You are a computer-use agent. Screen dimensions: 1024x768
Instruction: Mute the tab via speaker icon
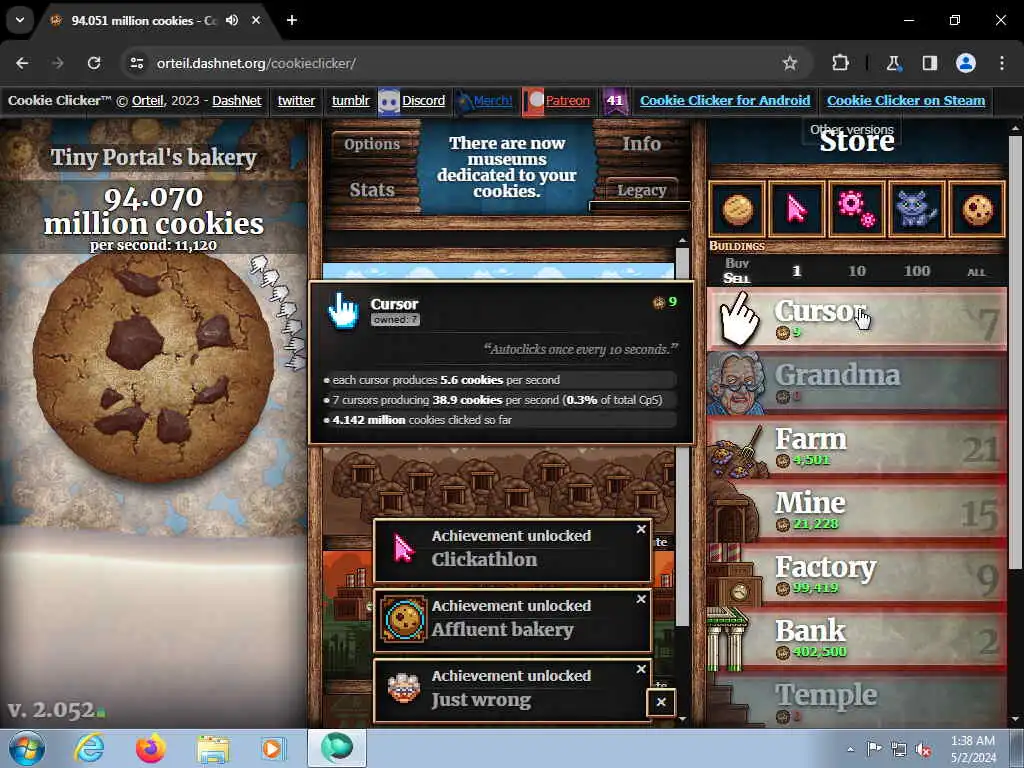click(232, 20)
